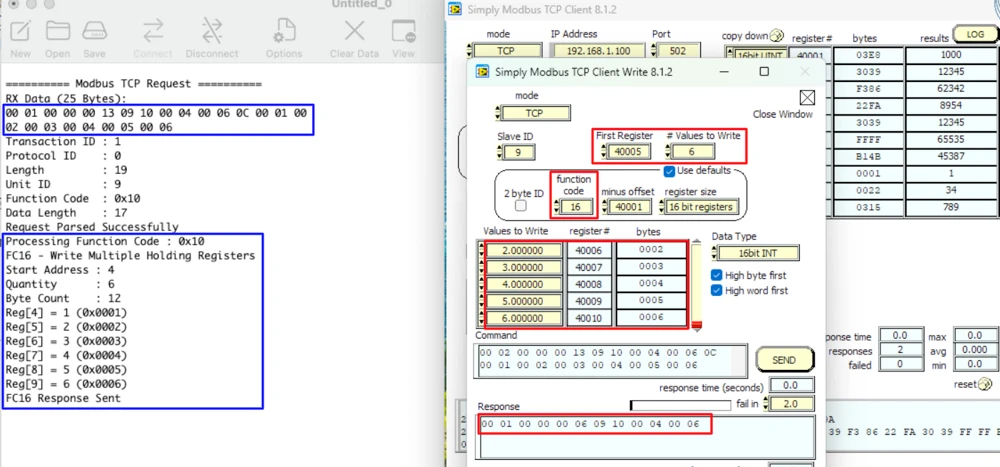Click the Response hex text box
This screenshot has width=1000, height=467.
coord(645,437)
